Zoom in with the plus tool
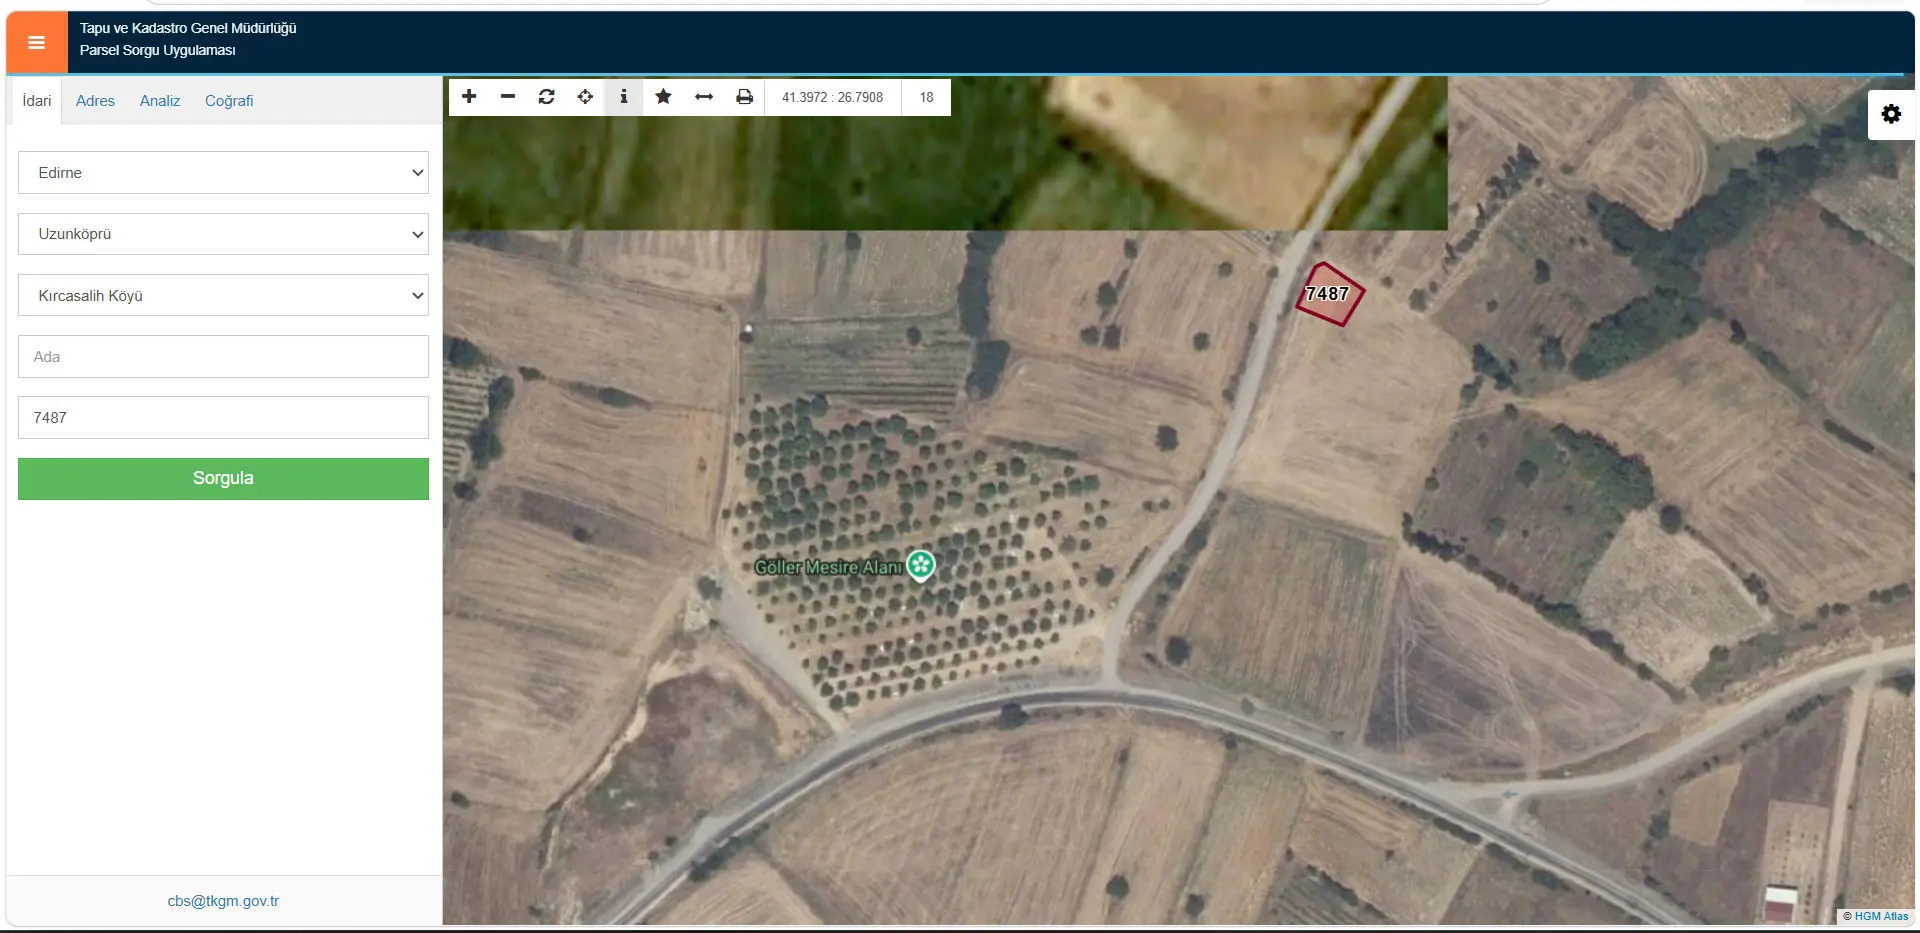 469,96
